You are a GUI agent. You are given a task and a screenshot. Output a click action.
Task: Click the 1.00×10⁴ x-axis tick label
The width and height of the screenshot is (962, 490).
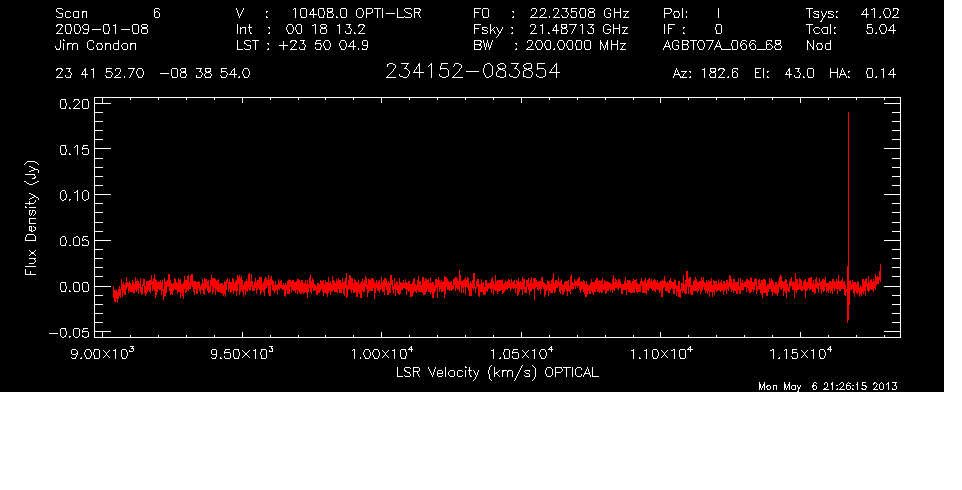(382, 354)
